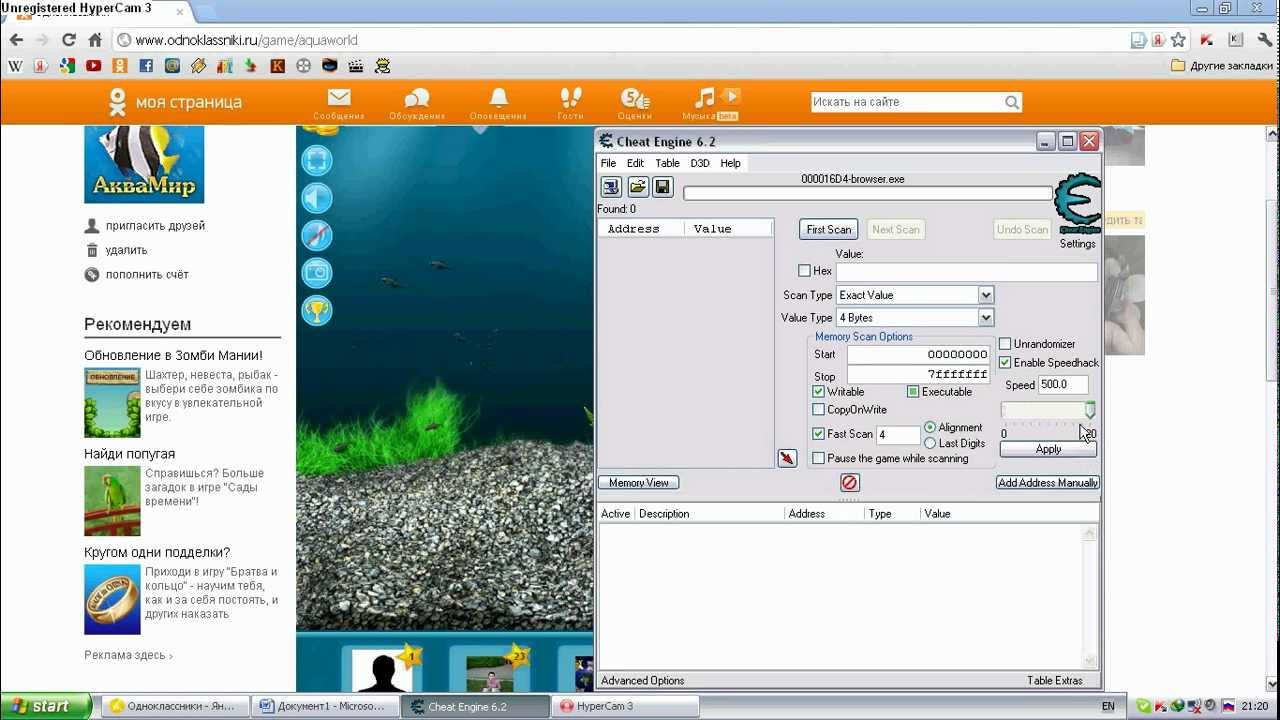This screenshot has height=720, width=1280.
Task: Click the scan Value input field
Action: pyautogui.click(x=967, y=271)
